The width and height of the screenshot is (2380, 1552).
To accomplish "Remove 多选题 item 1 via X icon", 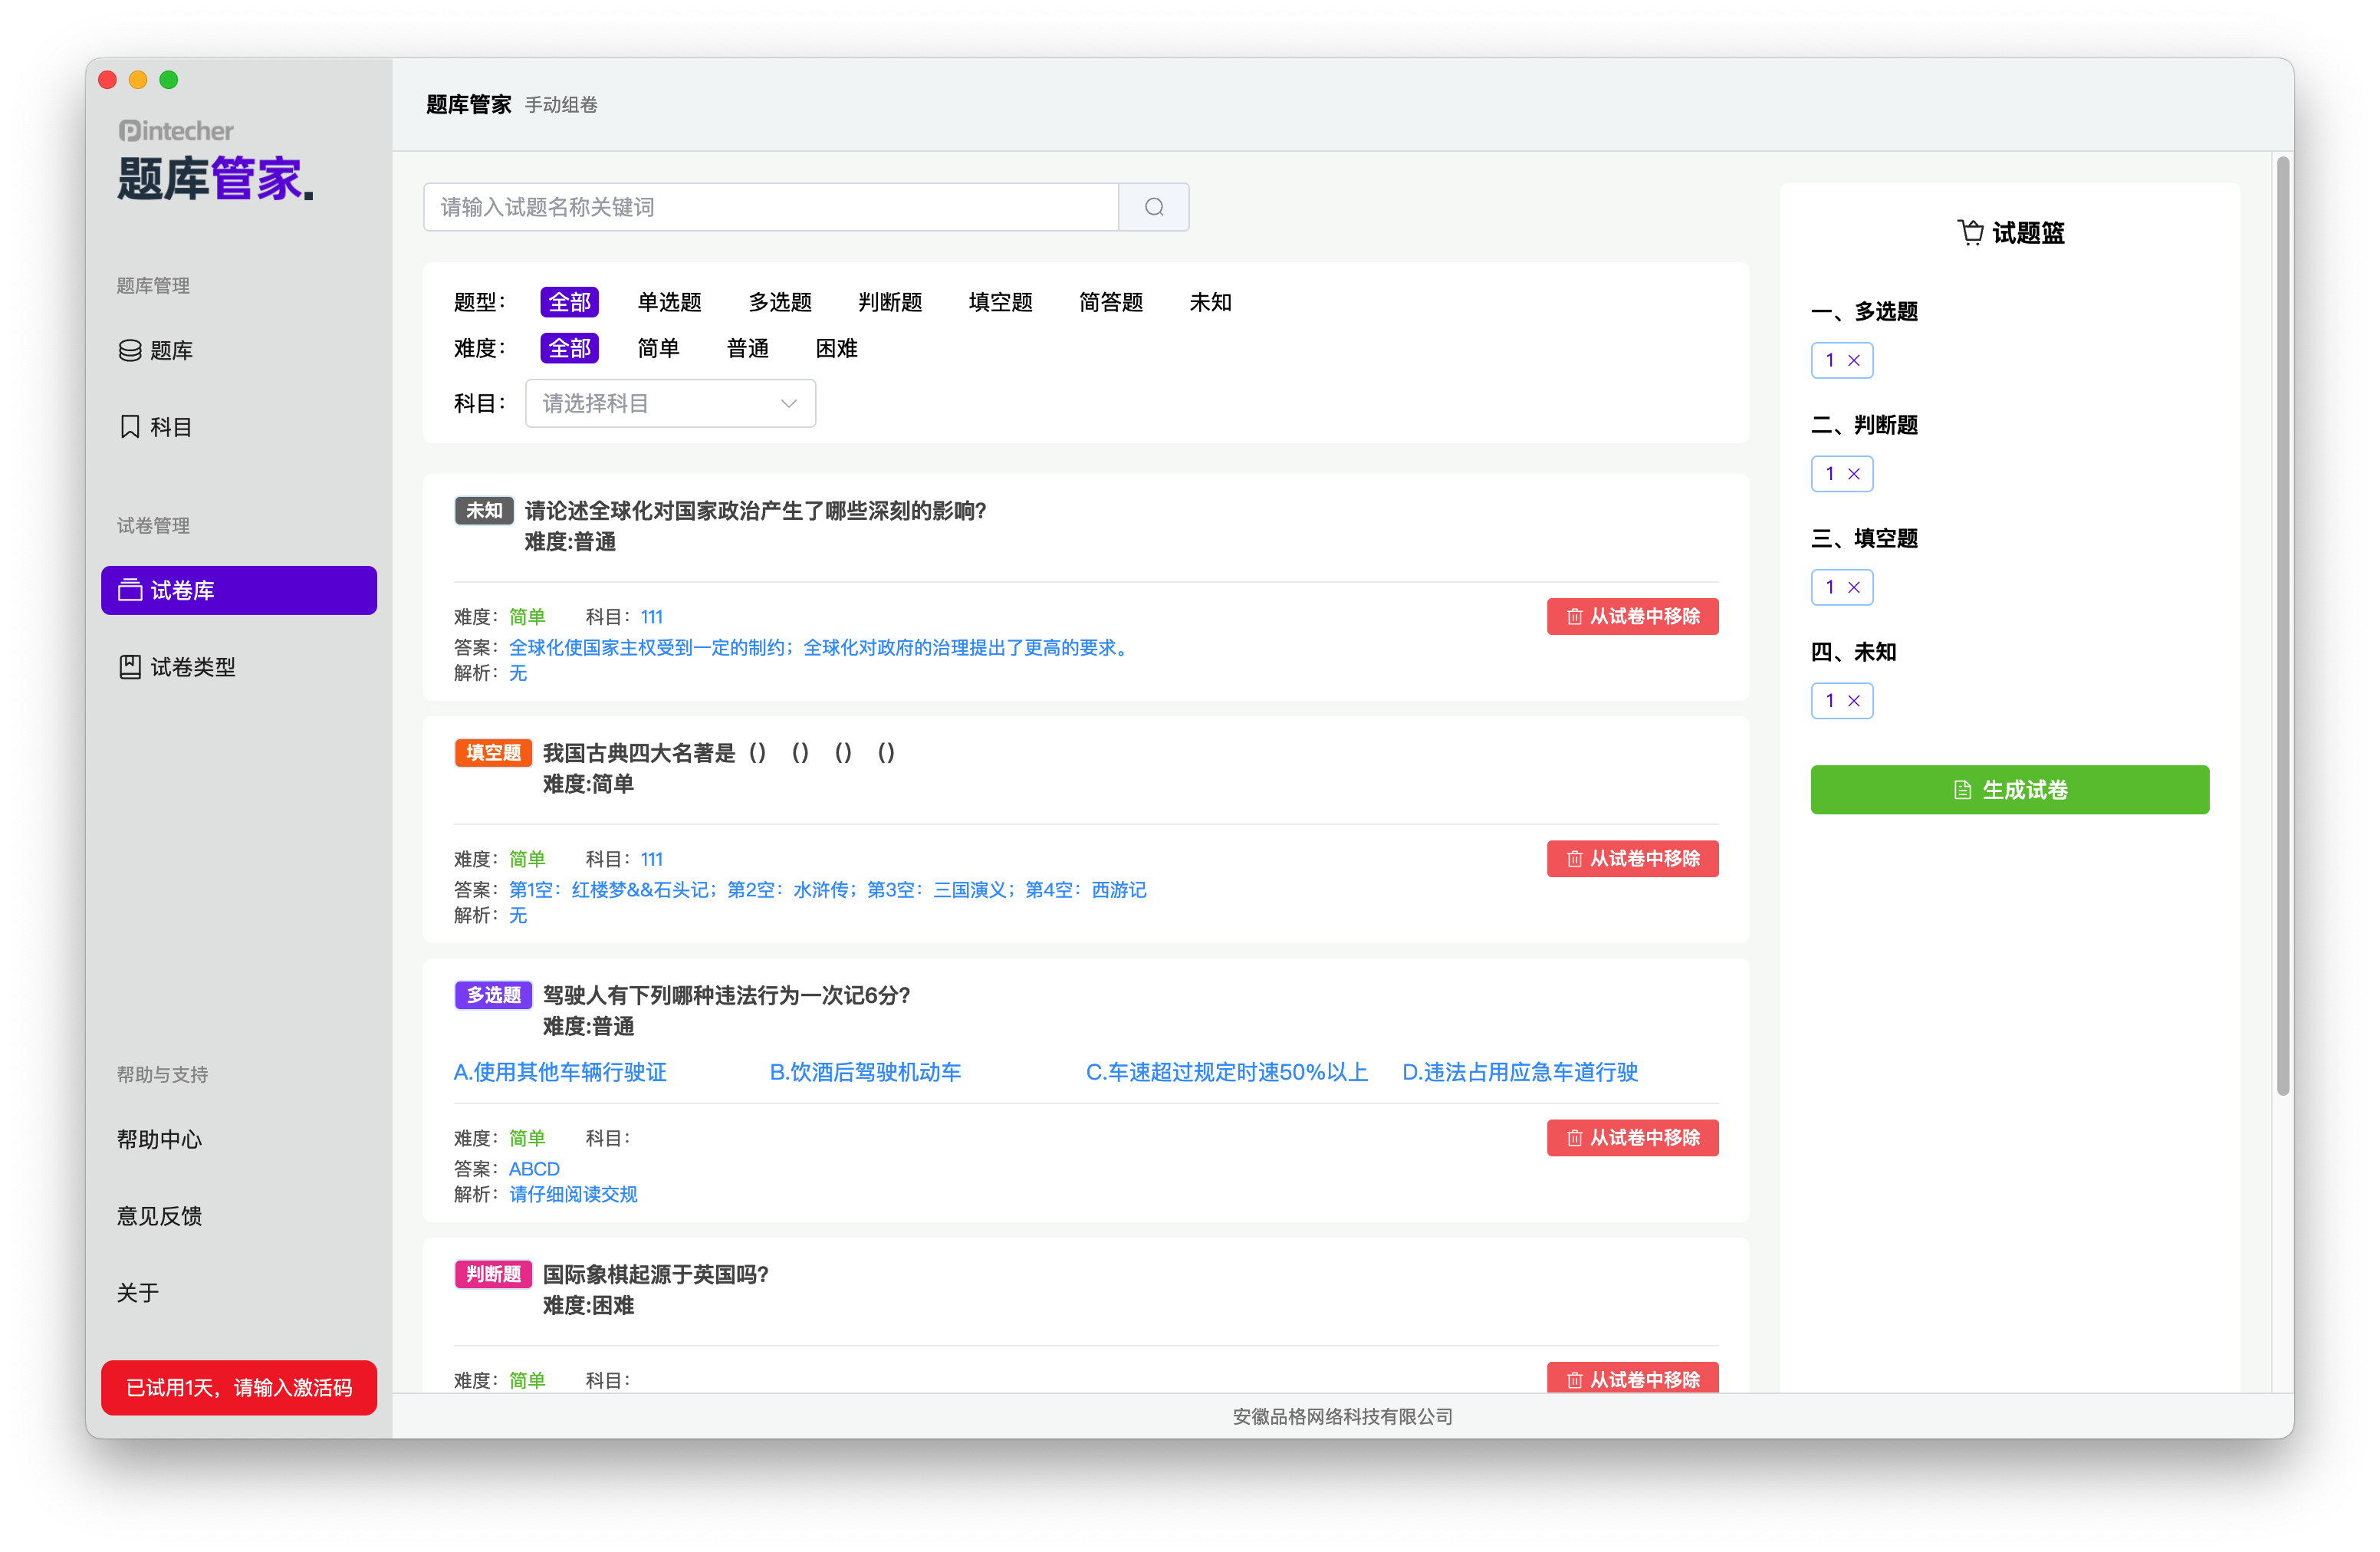I will [x=1853, y=360].
